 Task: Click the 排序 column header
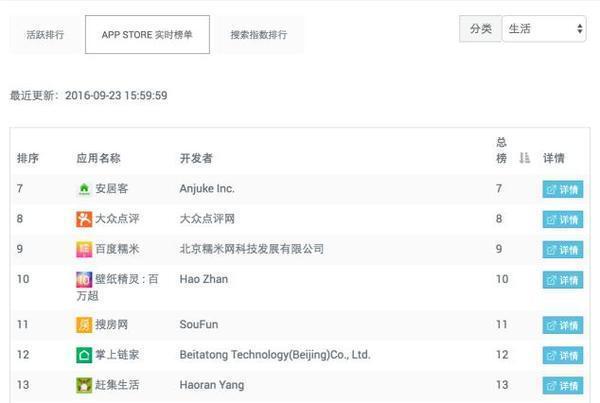coord(28,158)
